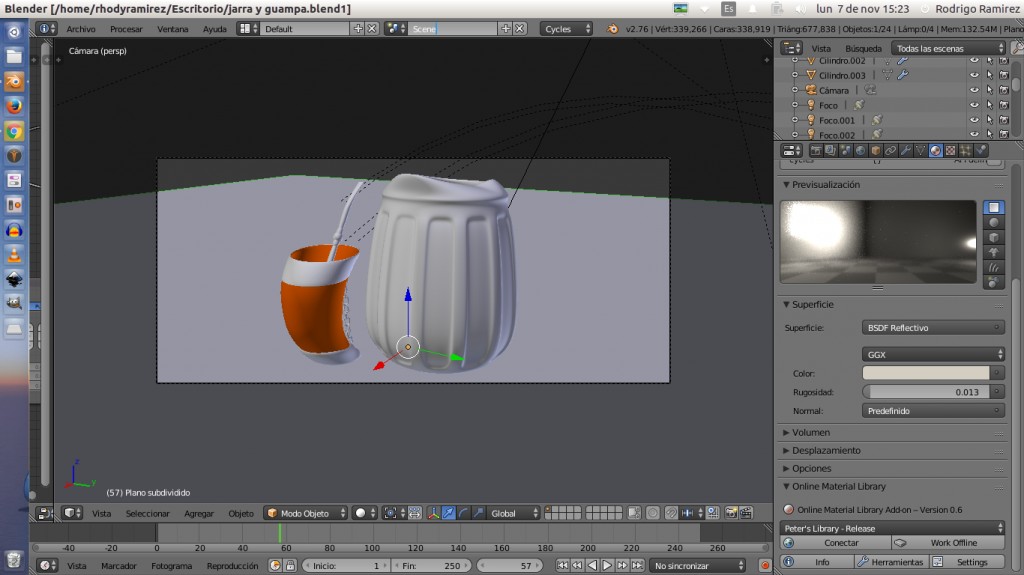Toggle visibility eye for Foco object

coord(974,105)
